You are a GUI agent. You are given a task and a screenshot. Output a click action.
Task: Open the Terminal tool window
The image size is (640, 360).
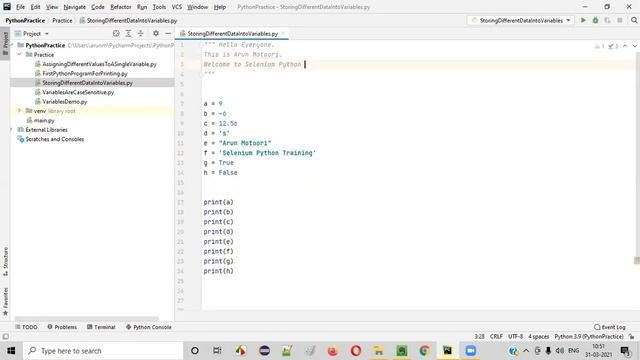point(101,327)
